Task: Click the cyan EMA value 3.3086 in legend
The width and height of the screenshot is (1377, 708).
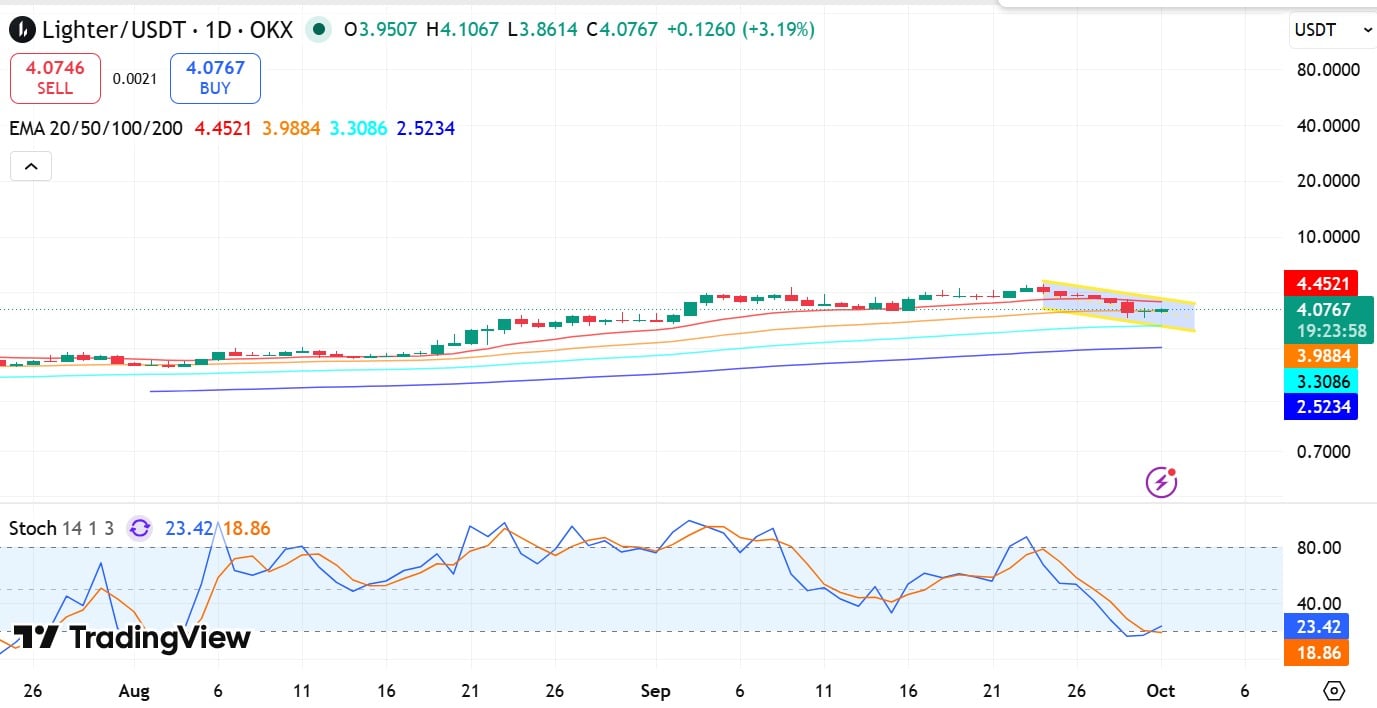Action: [x=358, y=128]
